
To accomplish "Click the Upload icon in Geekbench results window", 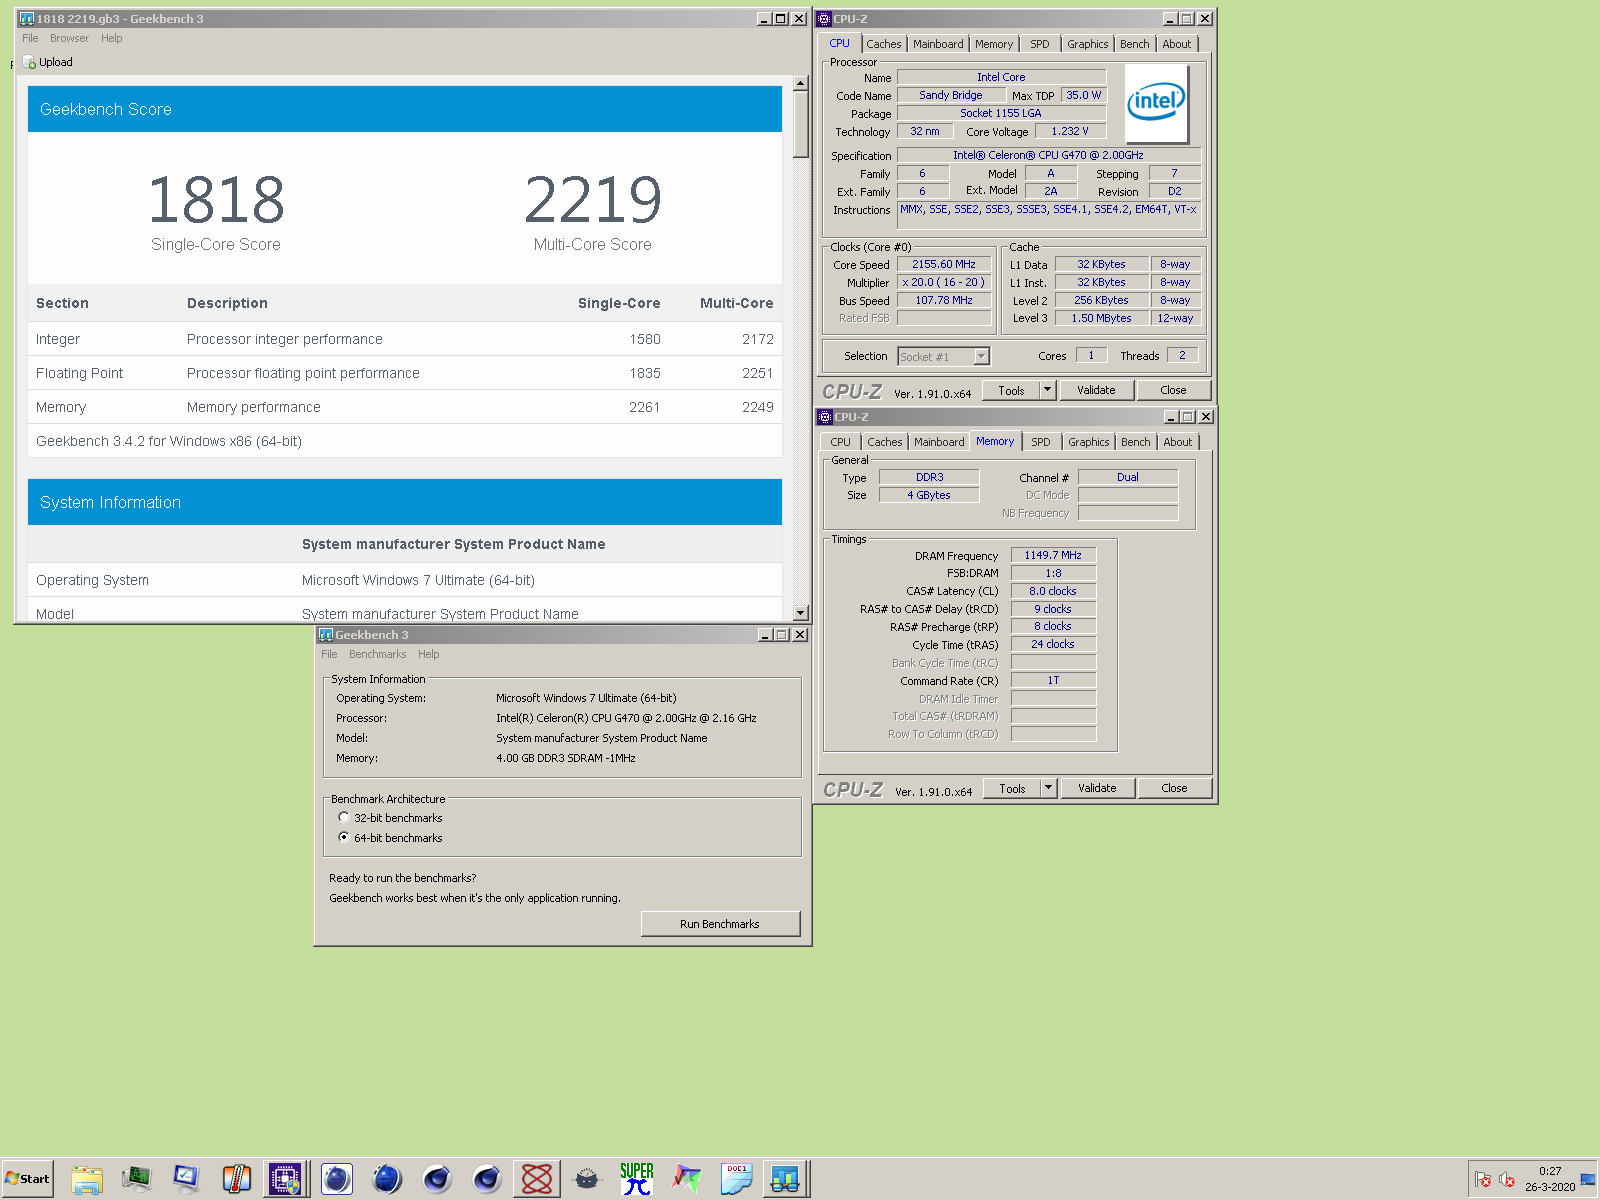I will [x=29, y=62].
